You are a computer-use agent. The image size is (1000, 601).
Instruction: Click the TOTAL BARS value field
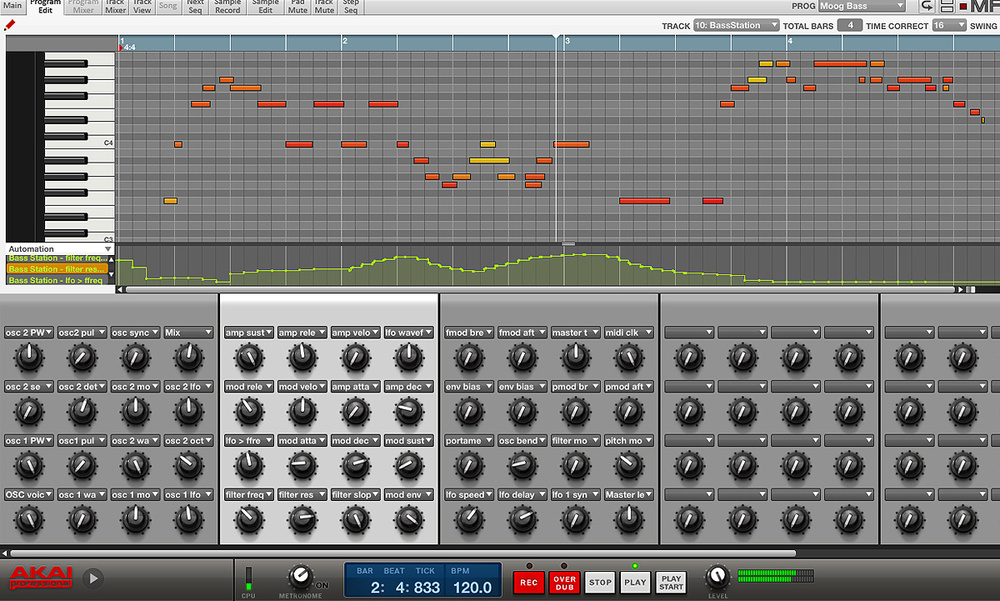[x=849, y=26]
